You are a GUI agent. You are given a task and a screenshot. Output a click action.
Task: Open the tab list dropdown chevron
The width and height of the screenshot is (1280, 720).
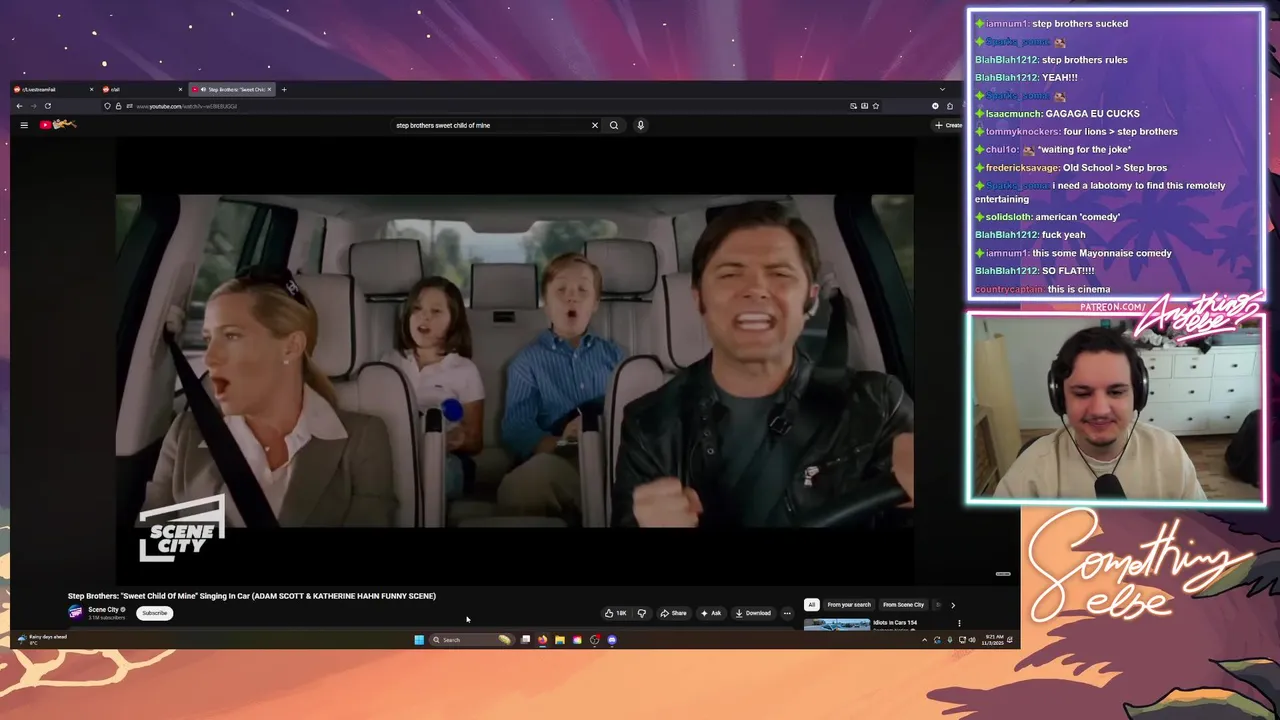(941, 89)
